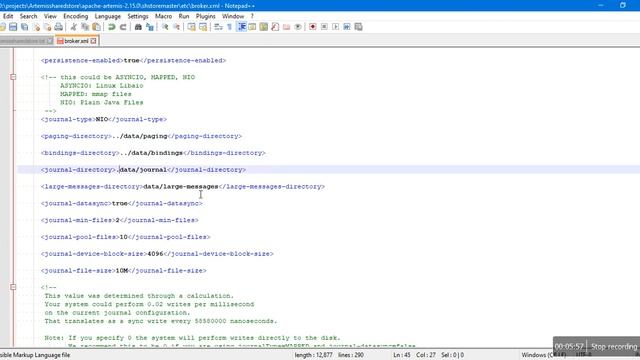
Task: Click the 10M journal-file-size value
Action: [x=122, y=270]
